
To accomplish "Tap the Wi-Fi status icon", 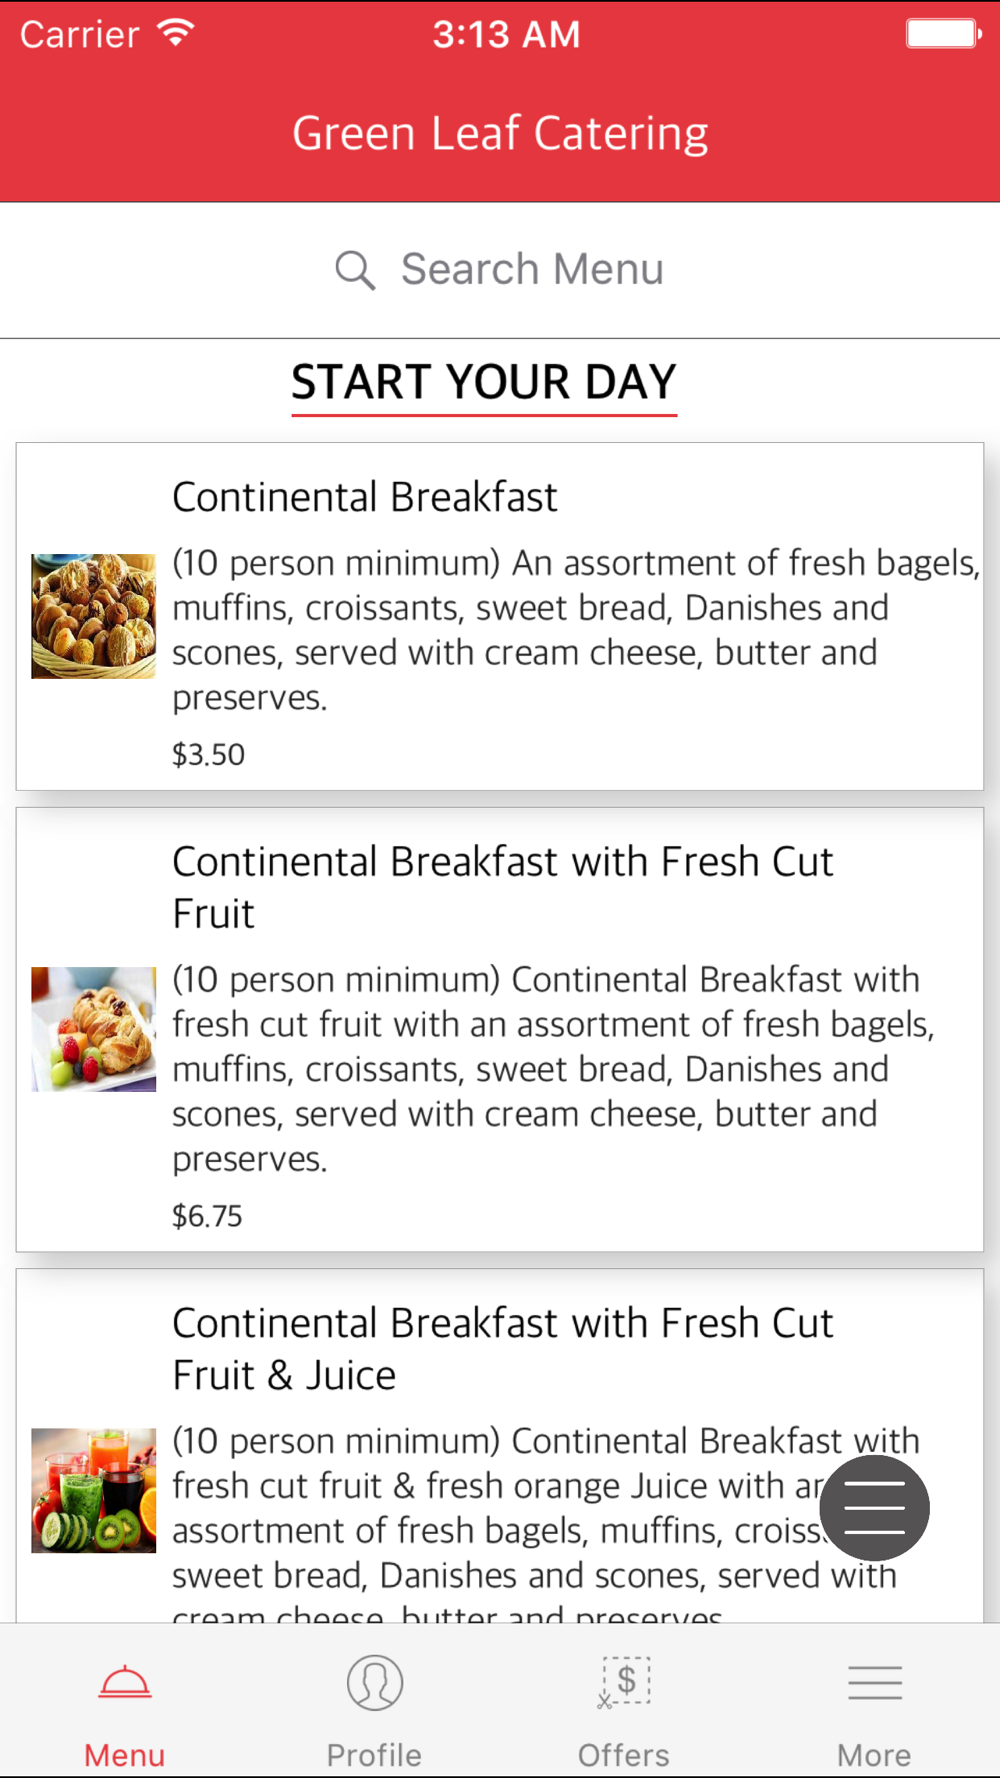I will point(176,33).
